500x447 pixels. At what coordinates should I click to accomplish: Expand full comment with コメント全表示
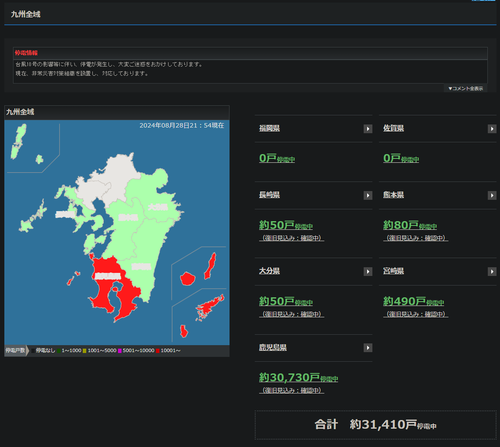466,88
